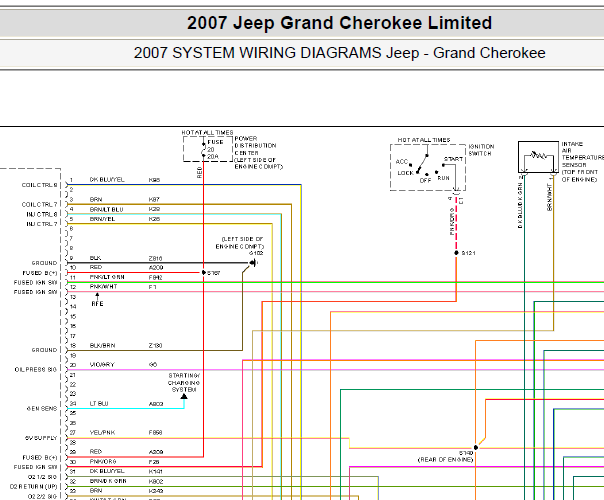Click the "BRN/DK GRN" wire color label

tap(108, 481)
